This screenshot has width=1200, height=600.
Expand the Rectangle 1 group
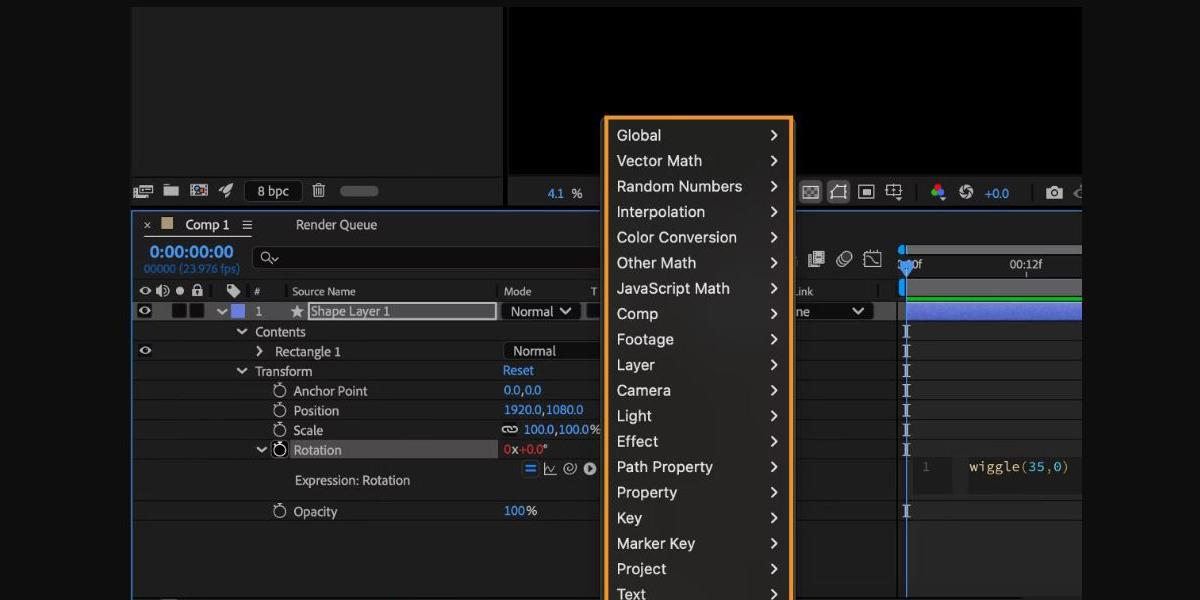[260, 352]
